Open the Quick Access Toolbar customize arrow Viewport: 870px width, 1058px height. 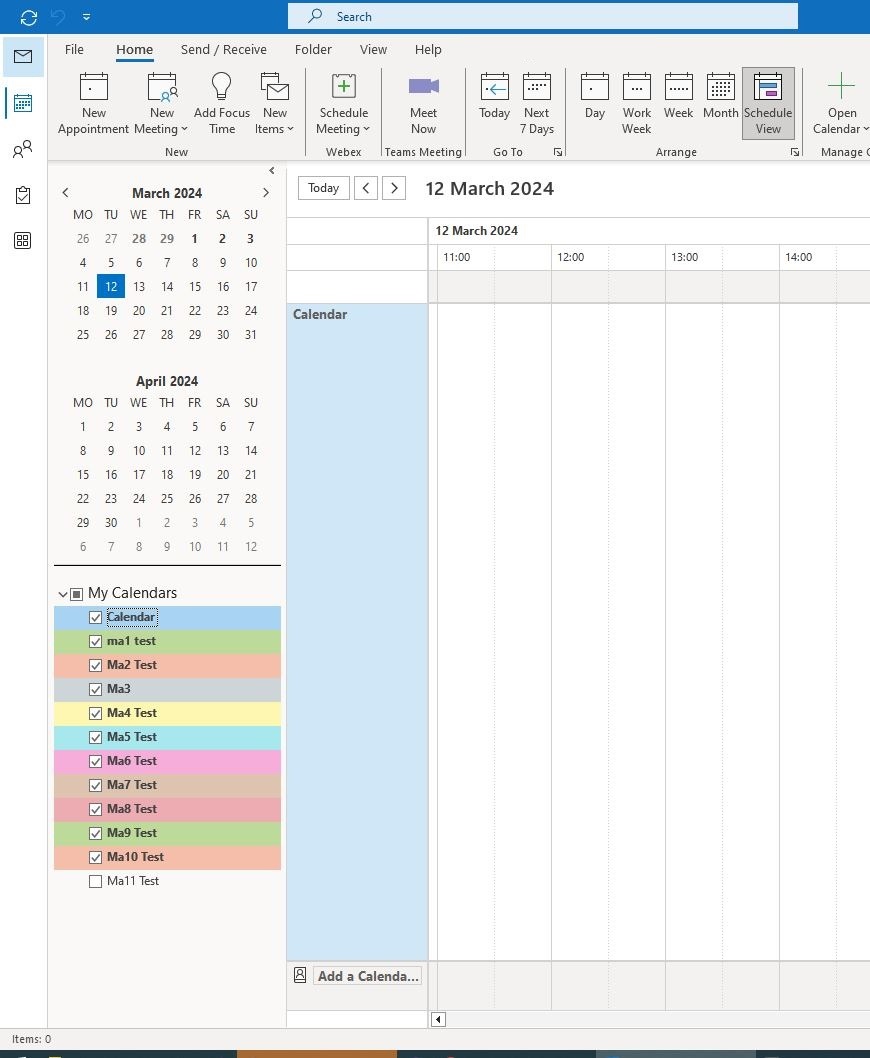[86, 17]
